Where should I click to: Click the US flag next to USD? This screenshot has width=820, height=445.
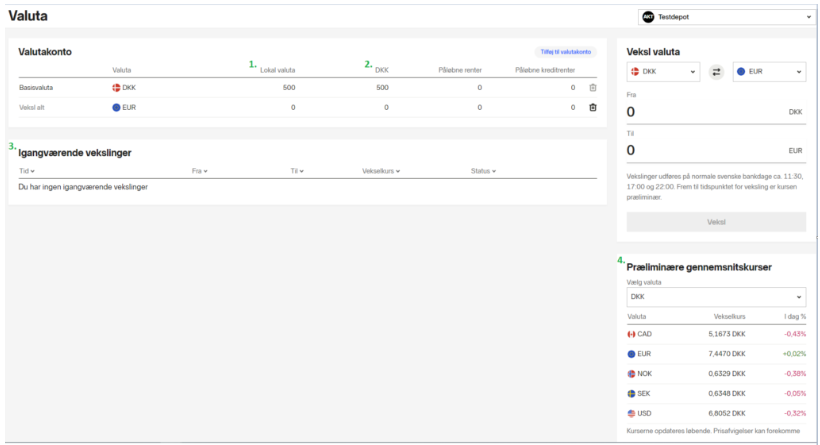coord(631,412)
